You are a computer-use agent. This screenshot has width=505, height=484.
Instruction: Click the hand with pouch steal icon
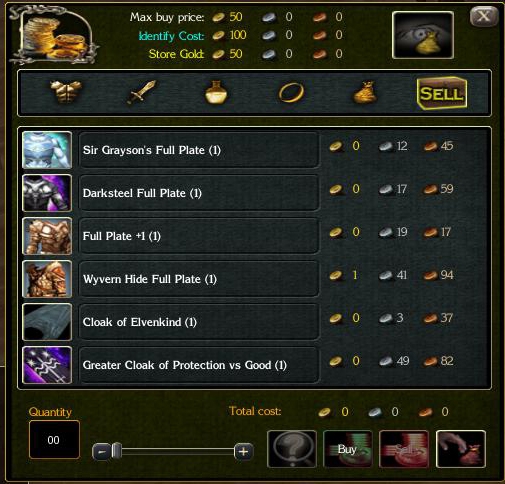[x=461, y=449]
